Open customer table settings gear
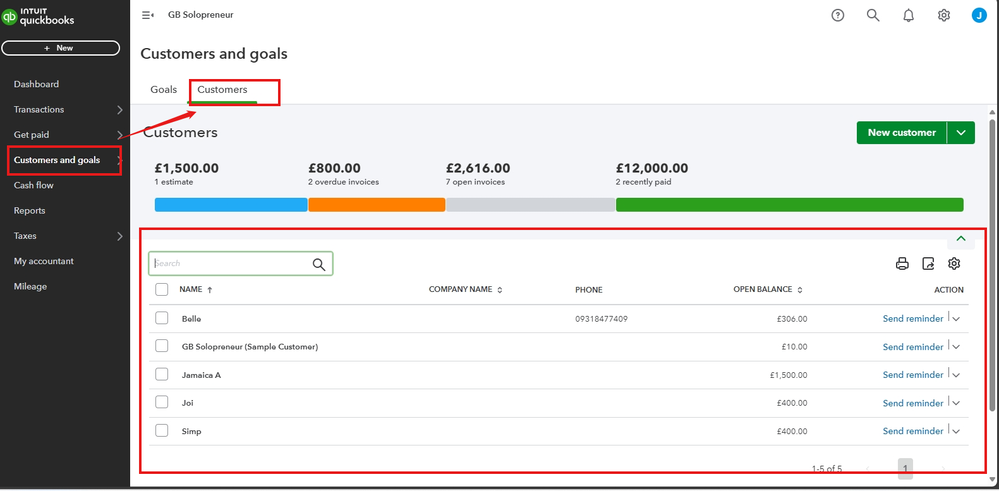The height and width of the screenshot is (491, 999). coord(954,264)
